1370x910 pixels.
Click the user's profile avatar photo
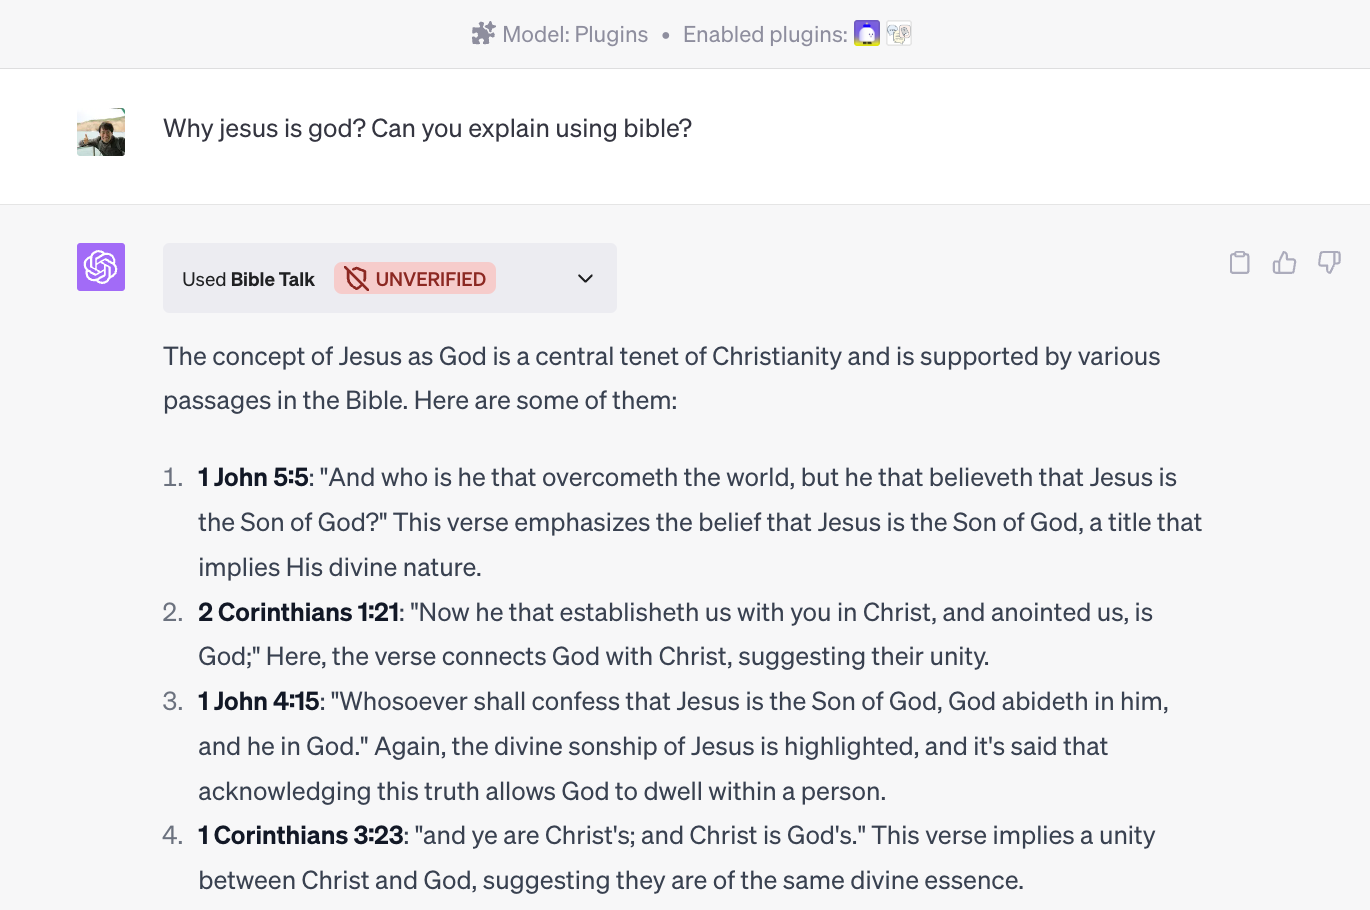click(x=100, y=130)
